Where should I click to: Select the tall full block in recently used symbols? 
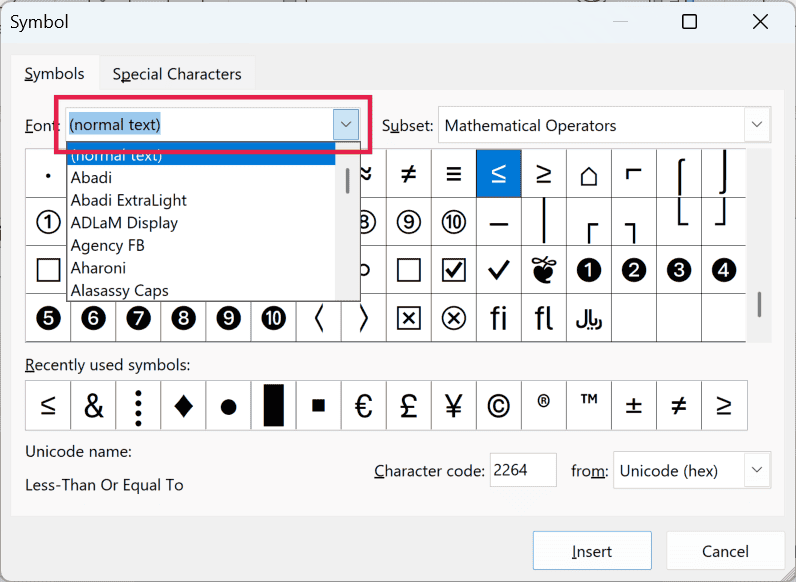tap(274, 405)
